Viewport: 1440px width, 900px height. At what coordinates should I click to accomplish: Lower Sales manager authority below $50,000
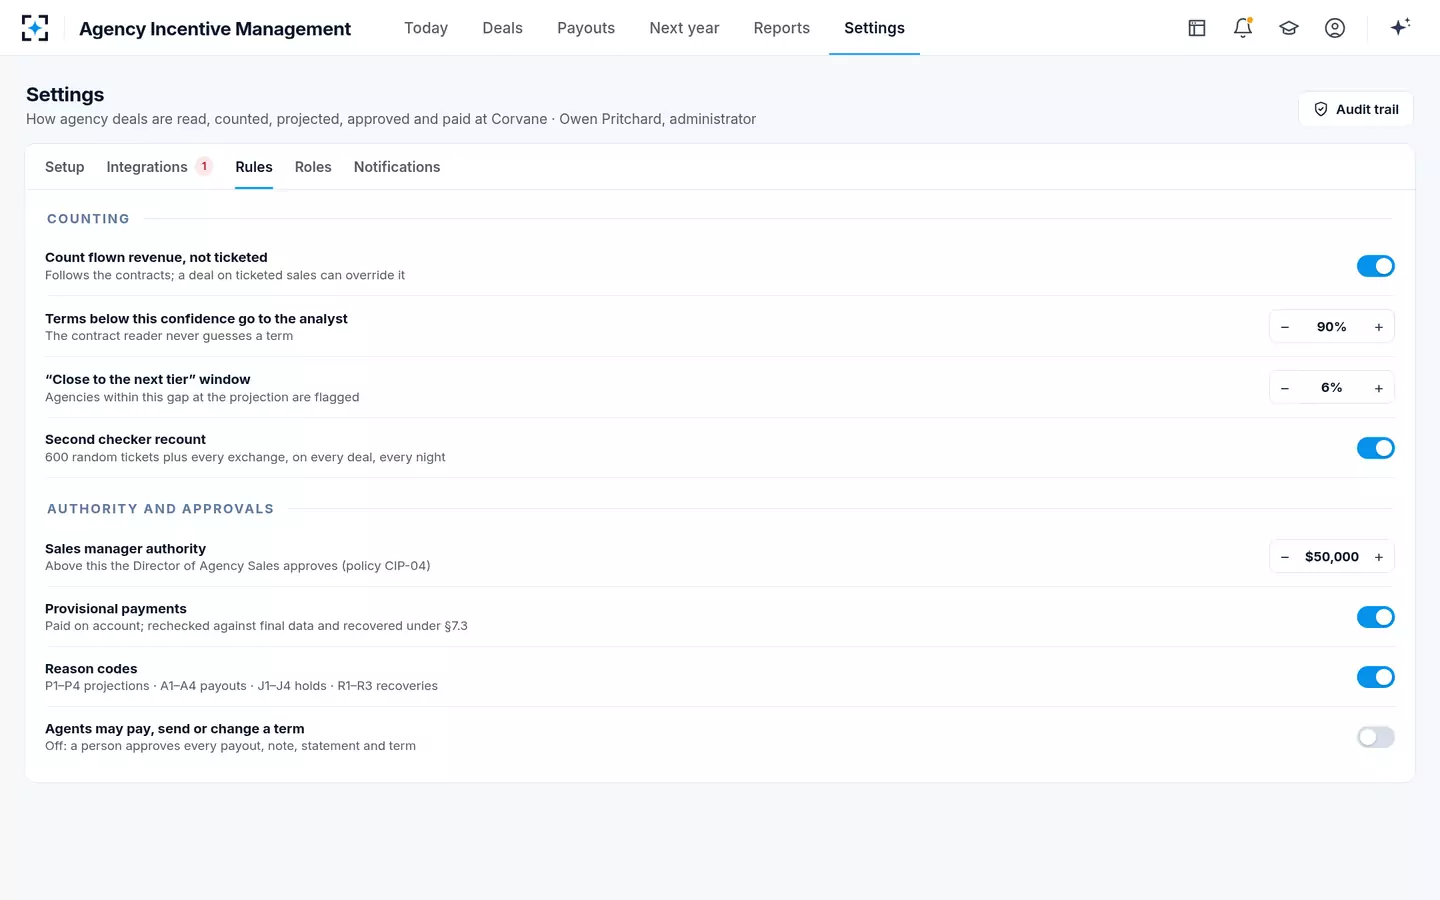[x=1285, y=557]
